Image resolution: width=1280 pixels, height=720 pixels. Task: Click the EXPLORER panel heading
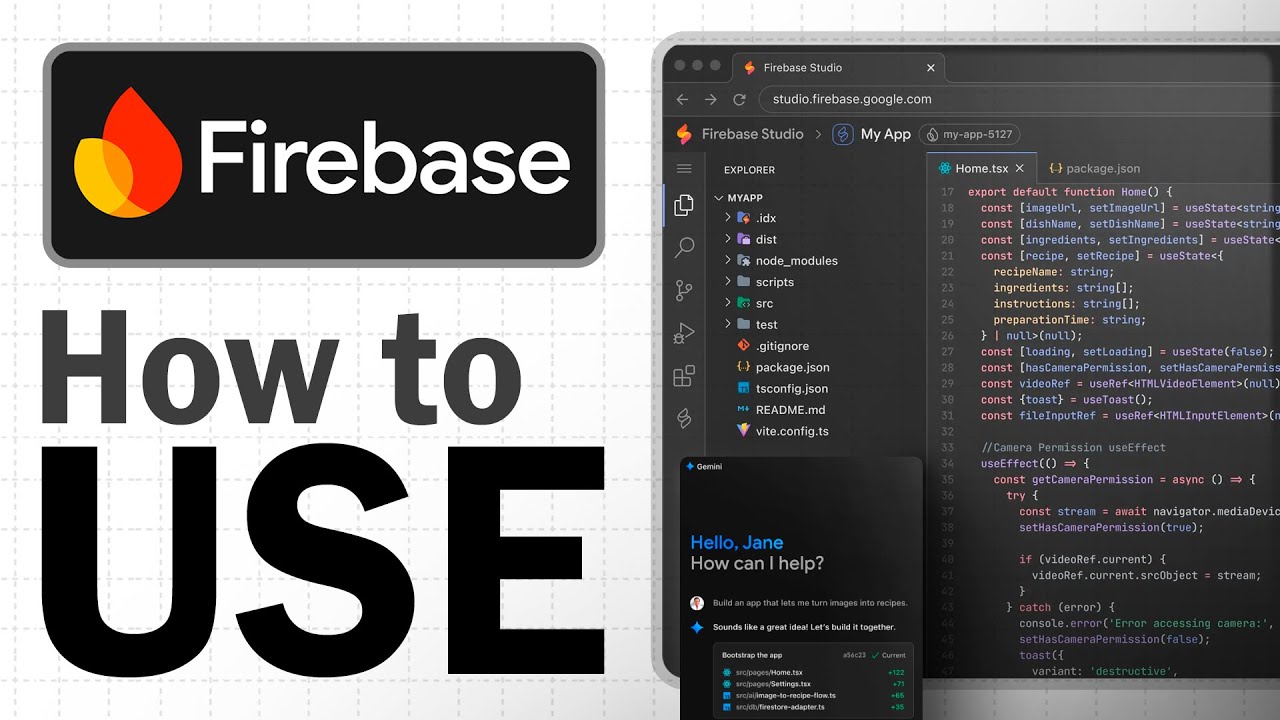[749, 170]
